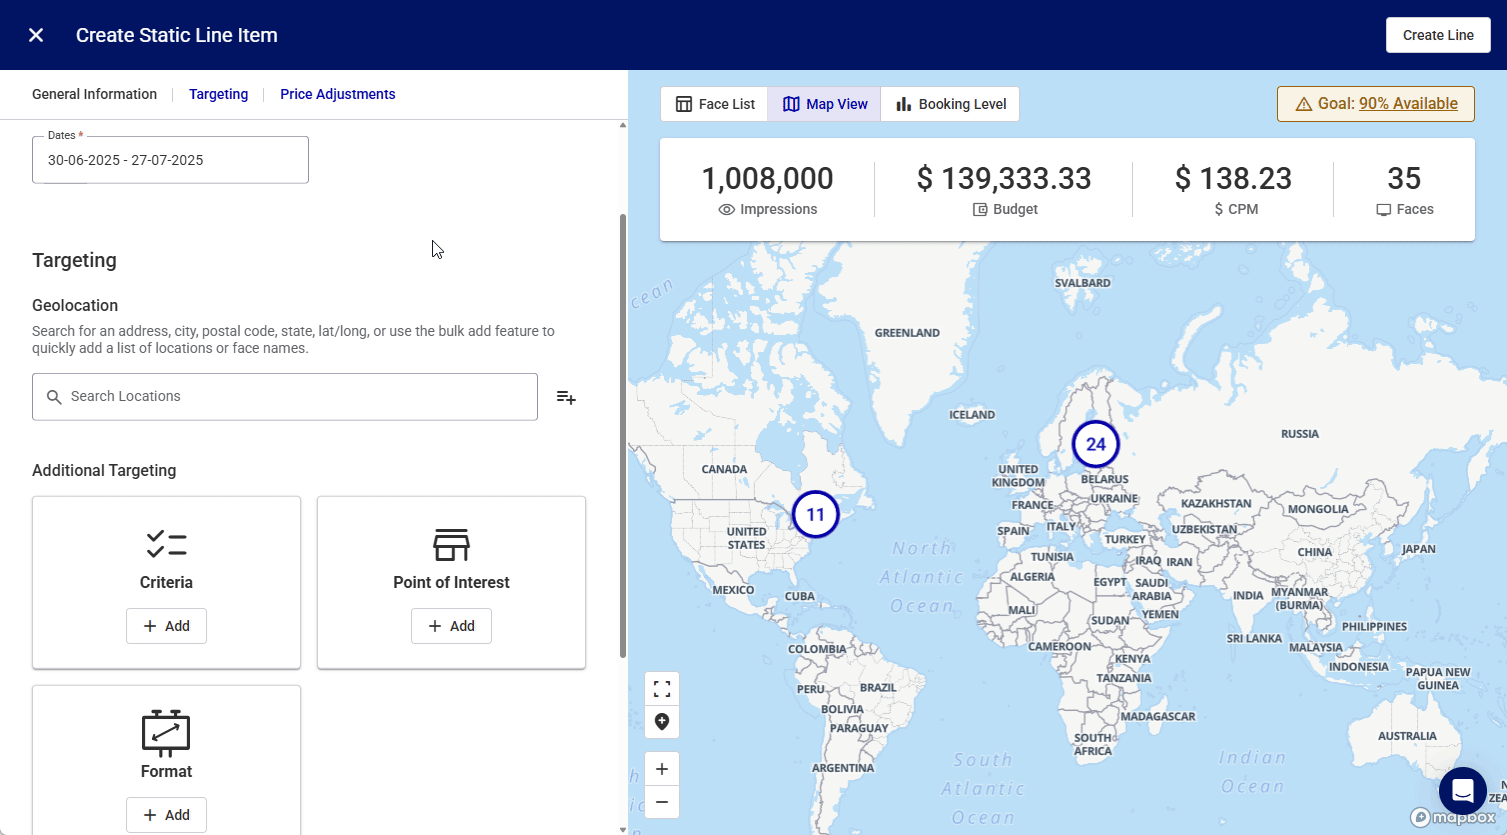Click the BRAZIL label on map

[x=878, y=688]
